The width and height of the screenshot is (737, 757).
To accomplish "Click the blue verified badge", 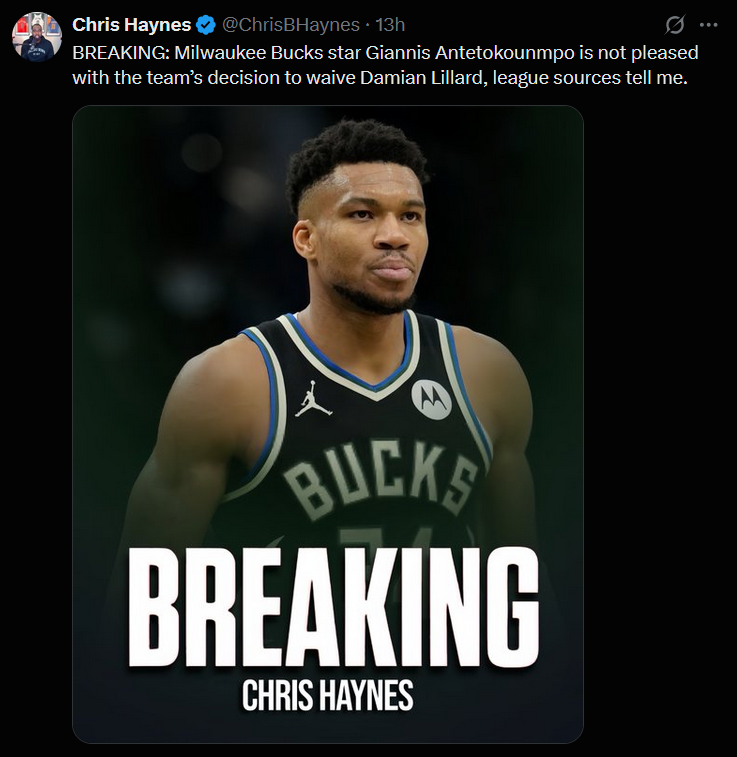I will pos(207,25).
